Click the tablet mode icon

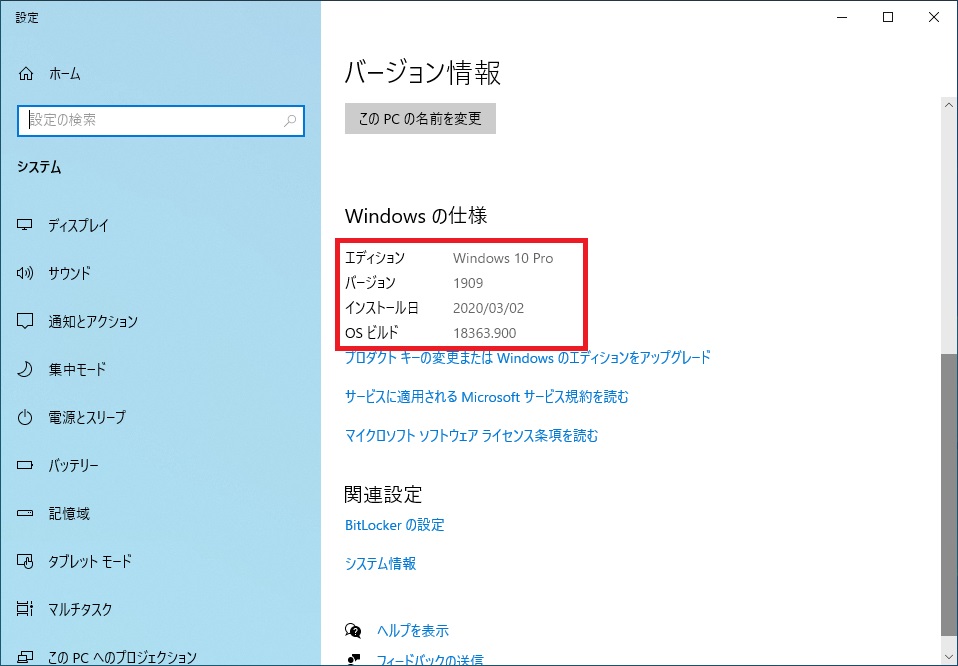[25, 561]
